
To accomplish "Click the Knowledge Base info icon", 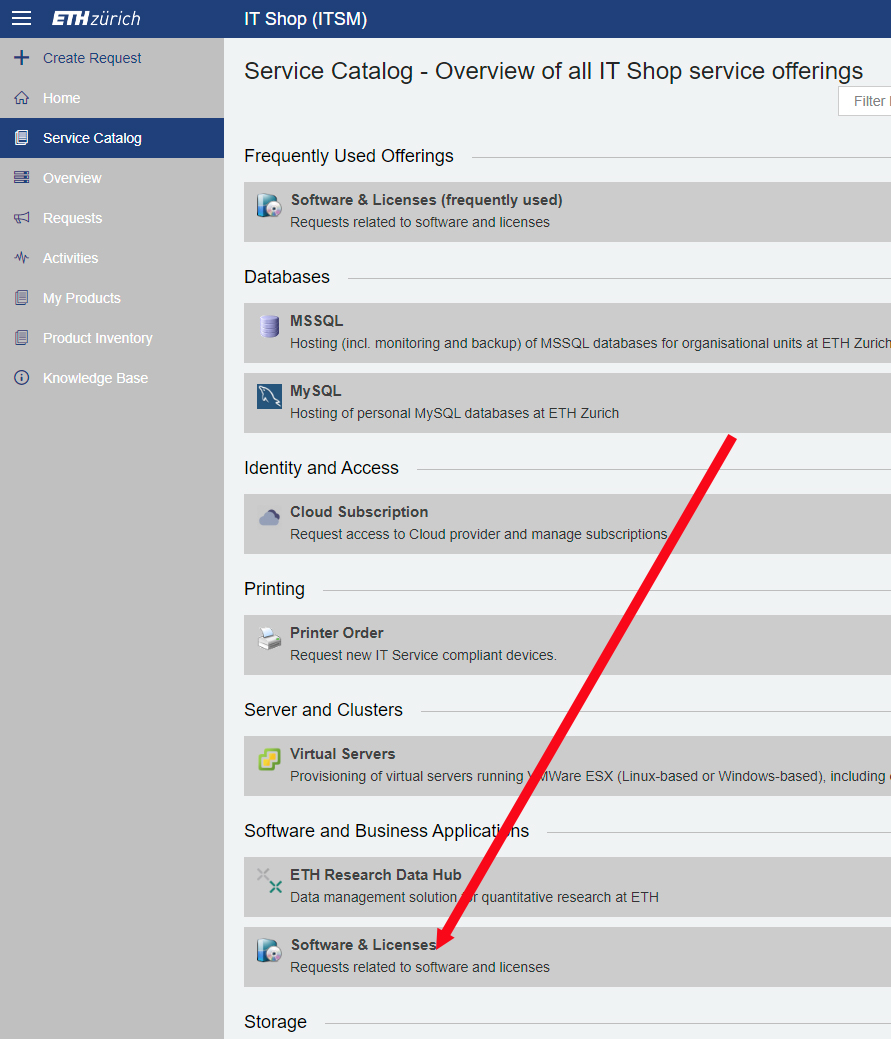I will pyautogui.click(x=22, y=378).
